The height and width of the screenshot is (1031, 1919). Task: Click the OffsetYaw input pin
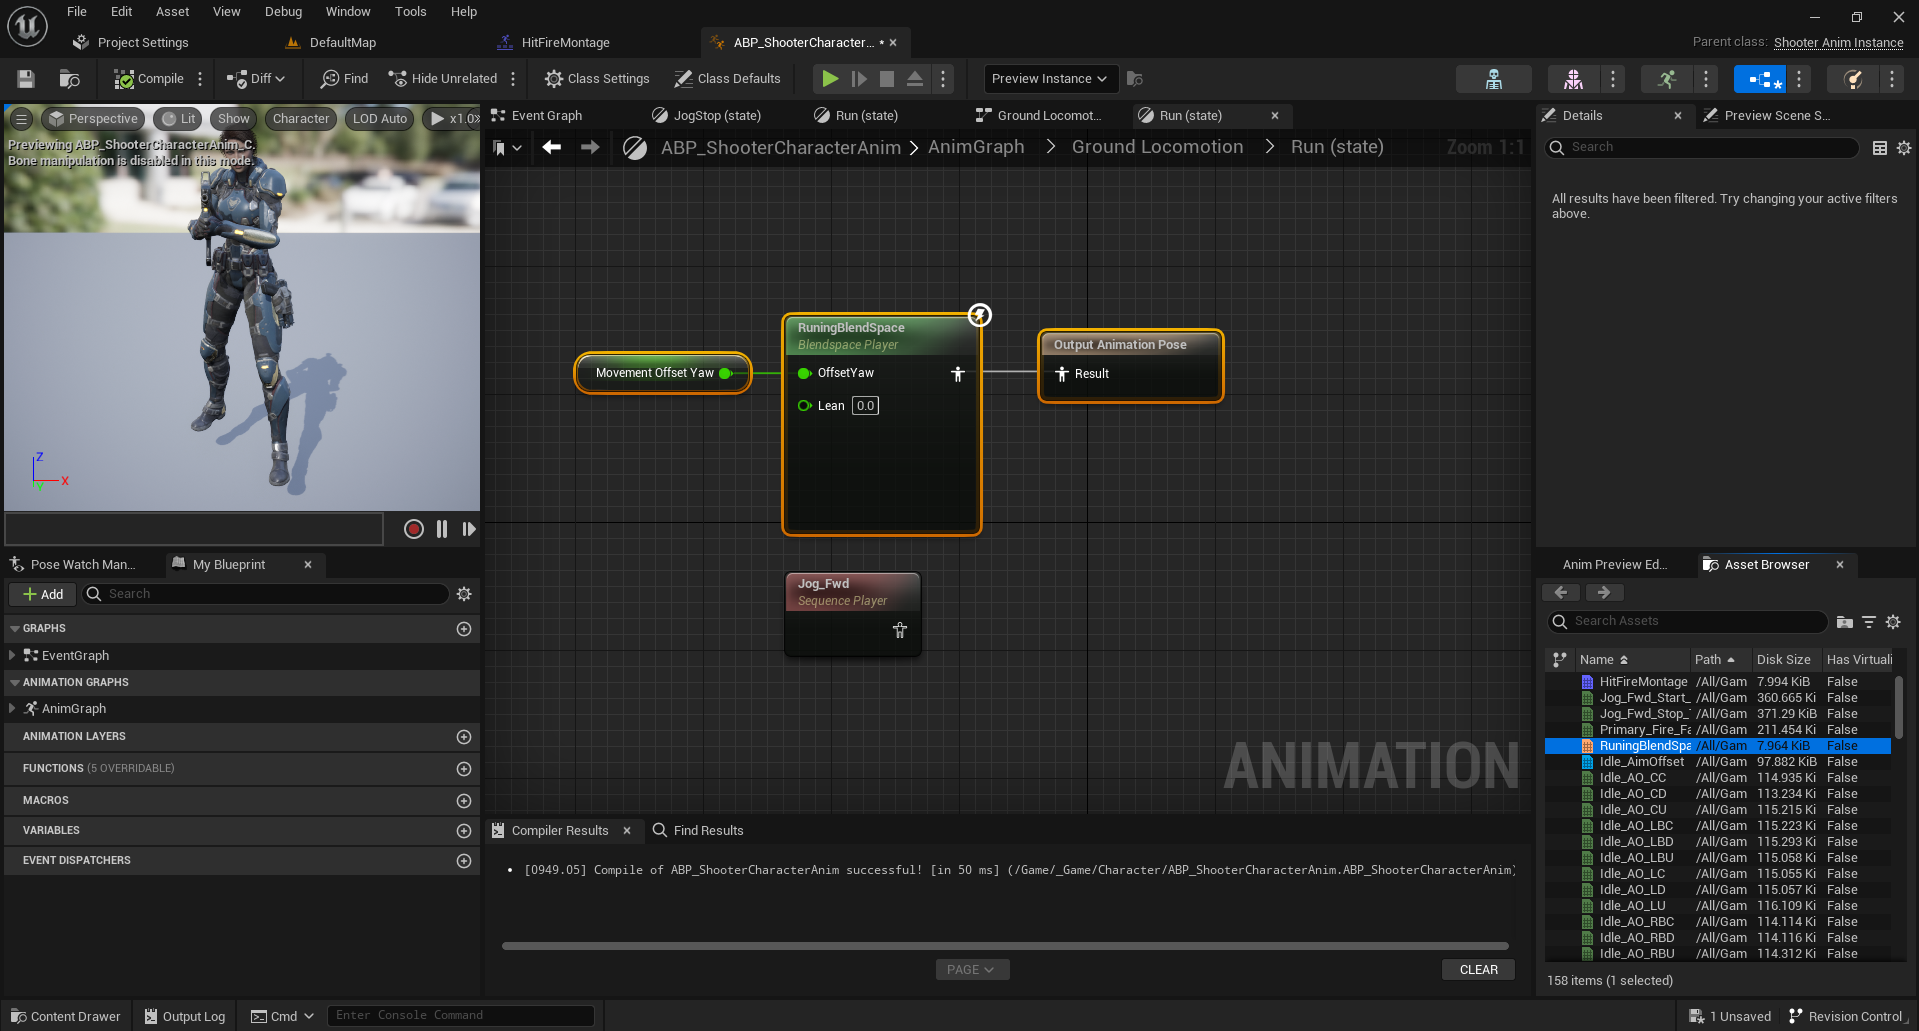pos(805,373)
